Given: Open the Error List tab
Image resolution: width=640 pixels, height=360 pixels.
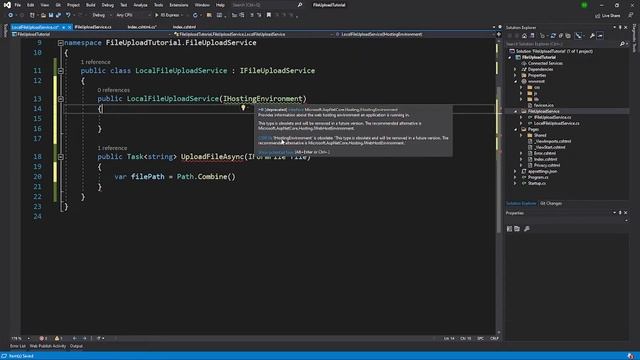Looking at the screenshot, I should tap(18, 346).
